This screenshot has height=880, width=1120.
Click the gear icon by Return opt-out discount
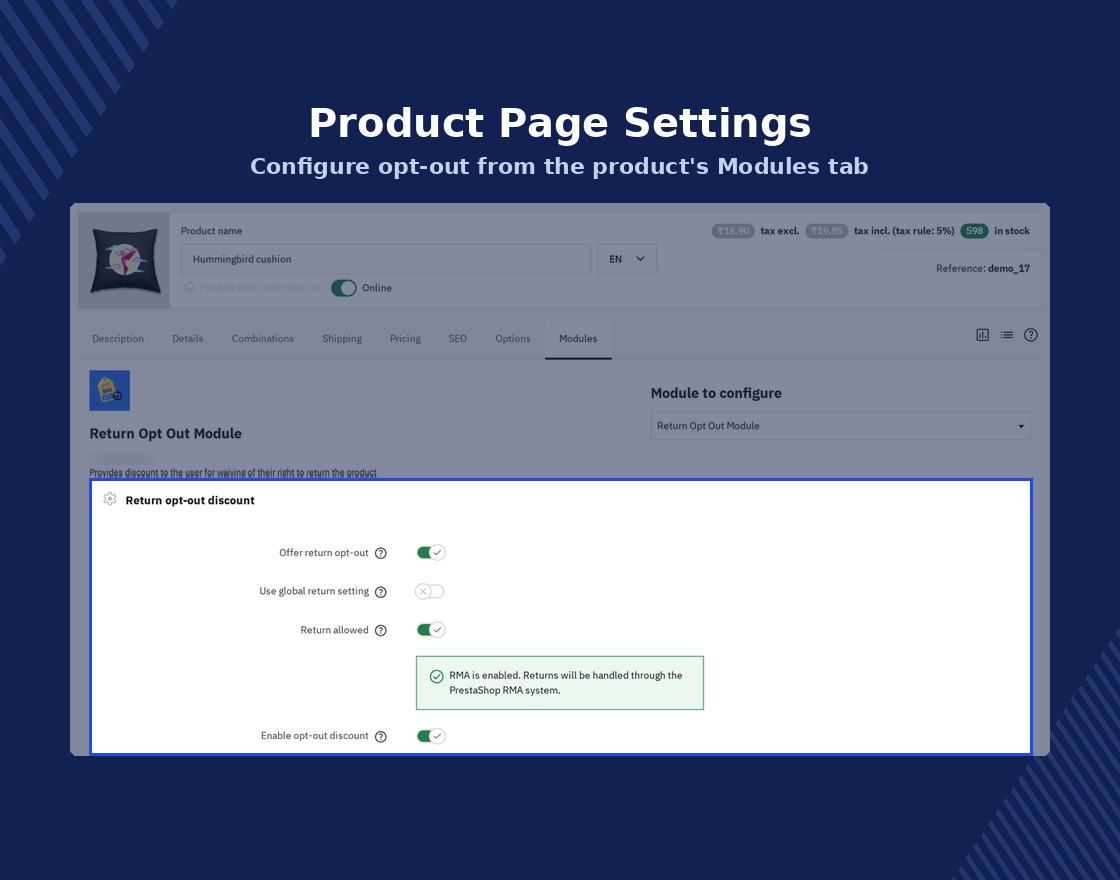110,499
